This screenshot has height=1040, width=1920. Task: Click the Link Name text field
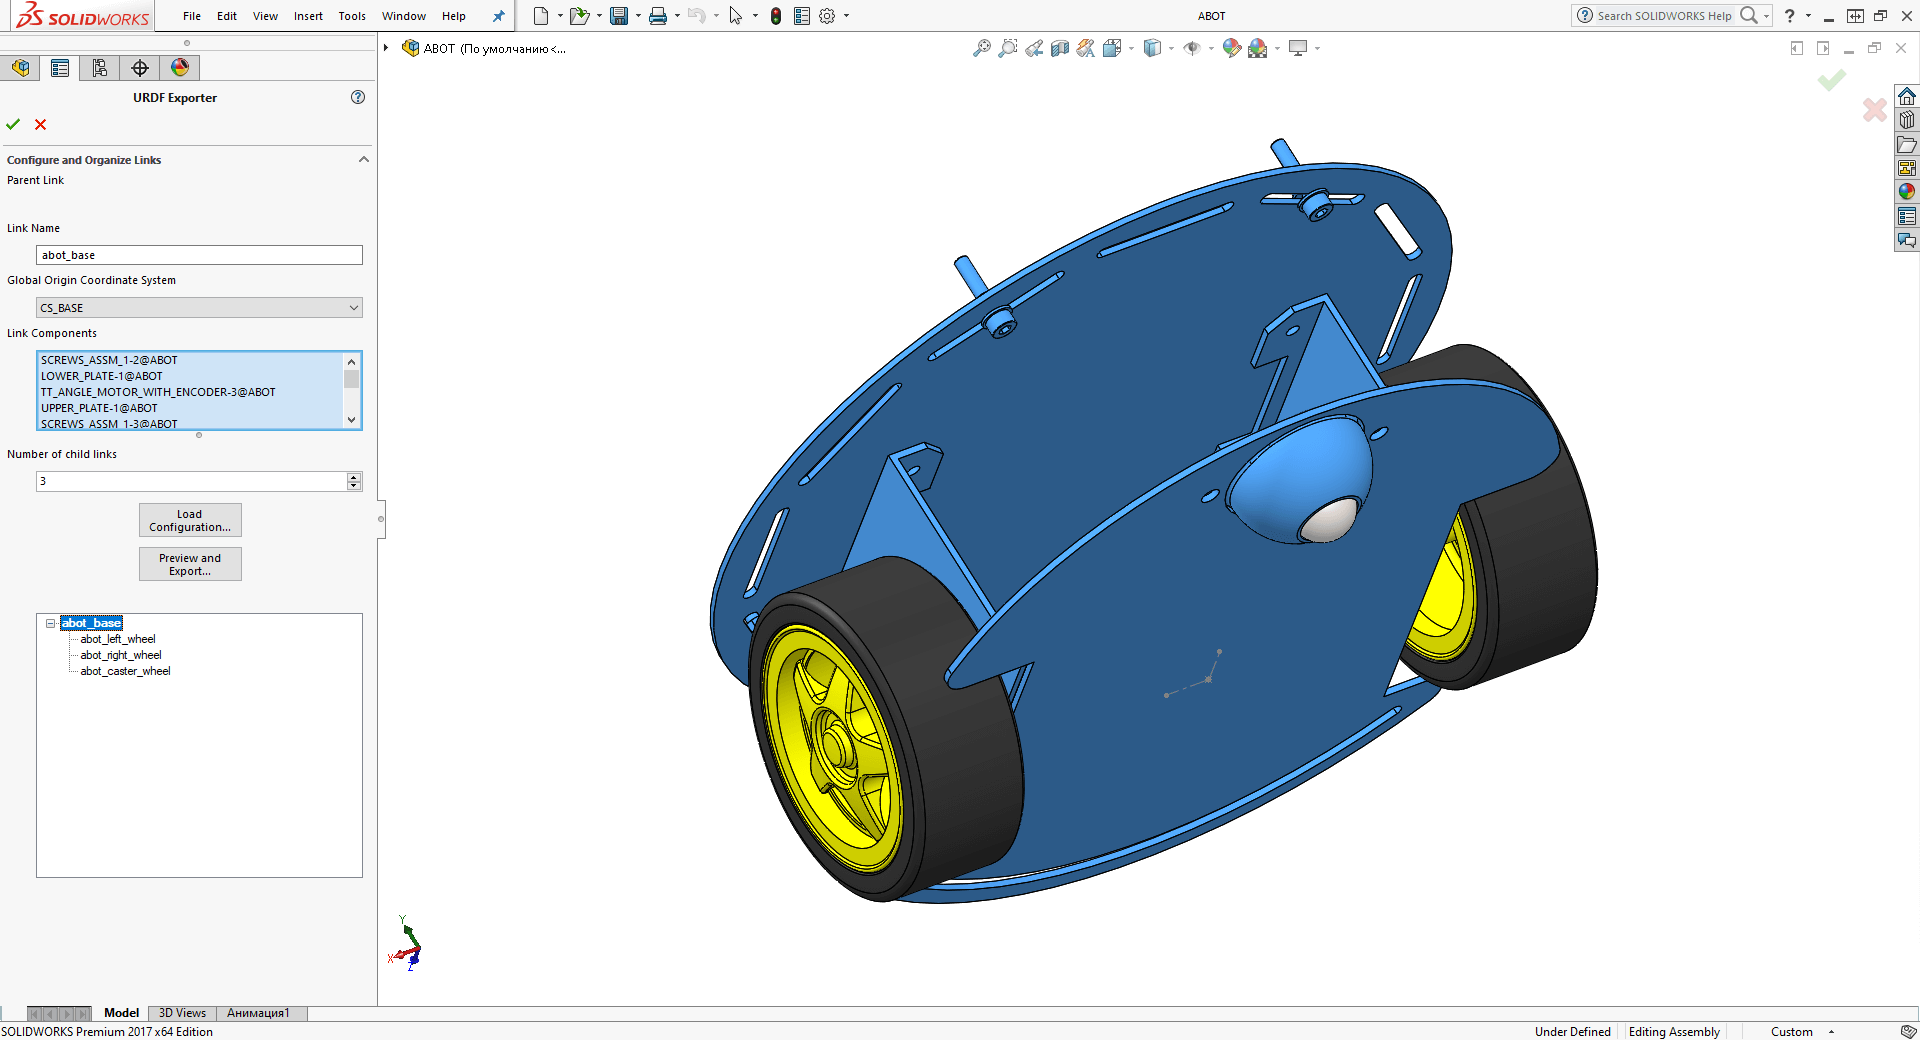(199, 255)
